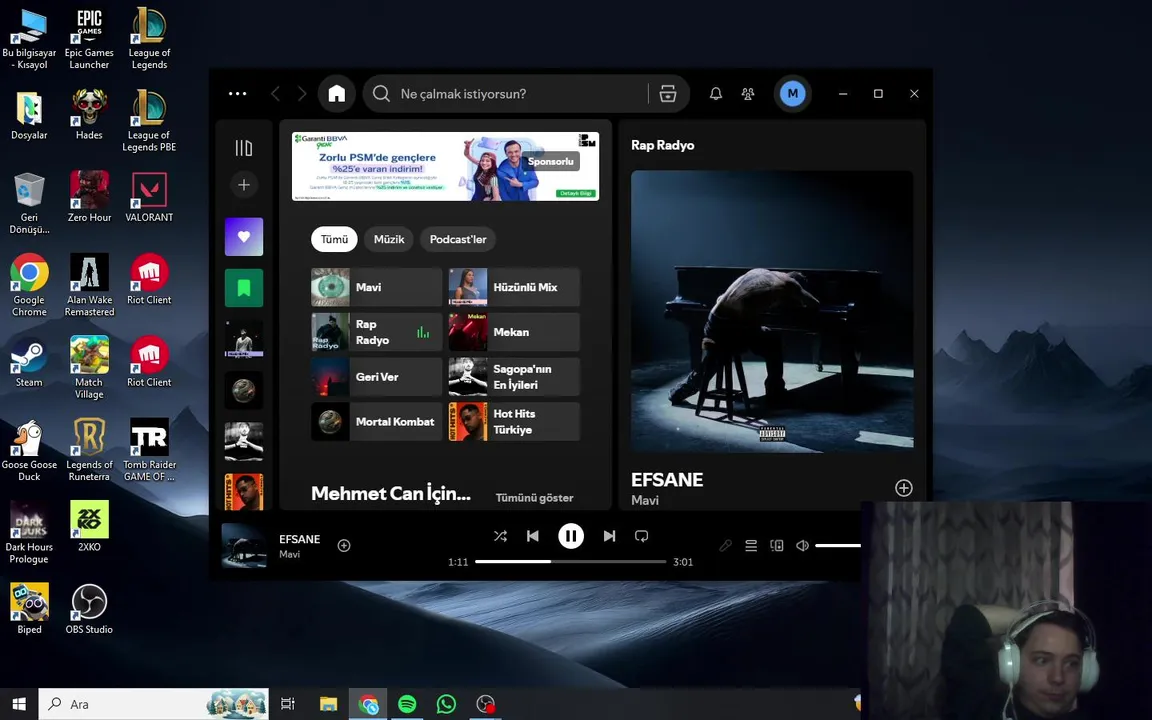Open the Mortal Kombat card

click(376, 422)
